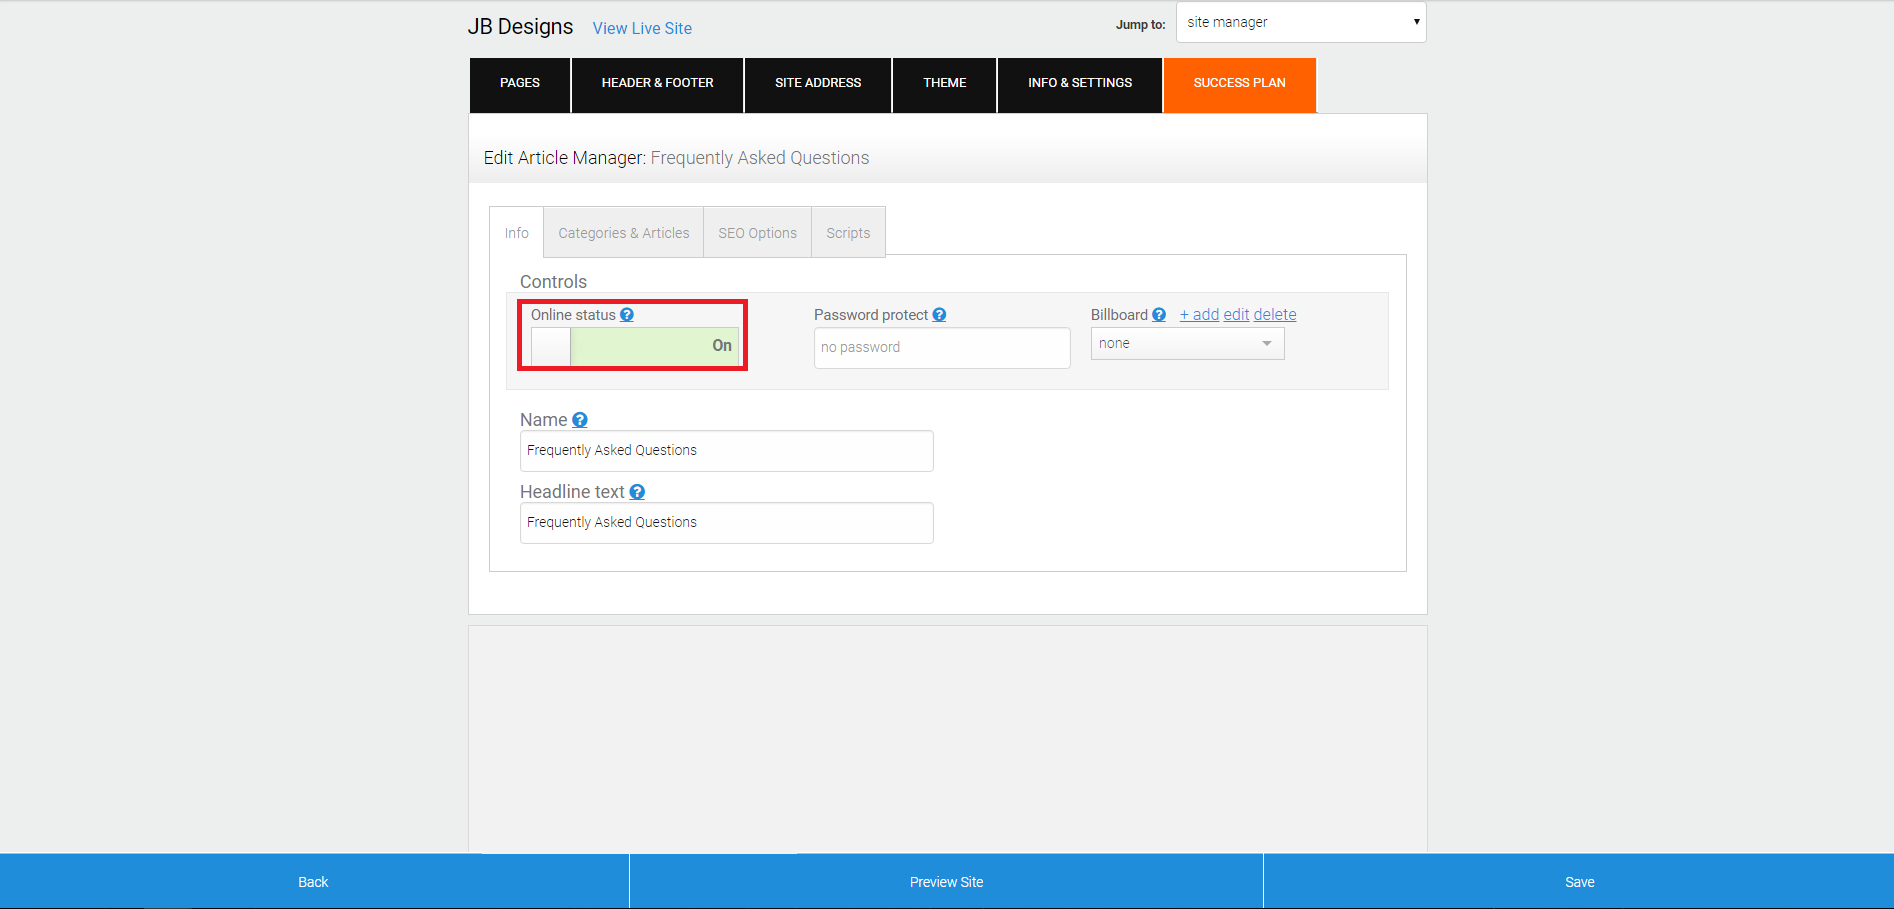Click the Password protect help icon
Image resolution: width=1894 pixels, height=909 pixels.
click(x=939, y=315)
